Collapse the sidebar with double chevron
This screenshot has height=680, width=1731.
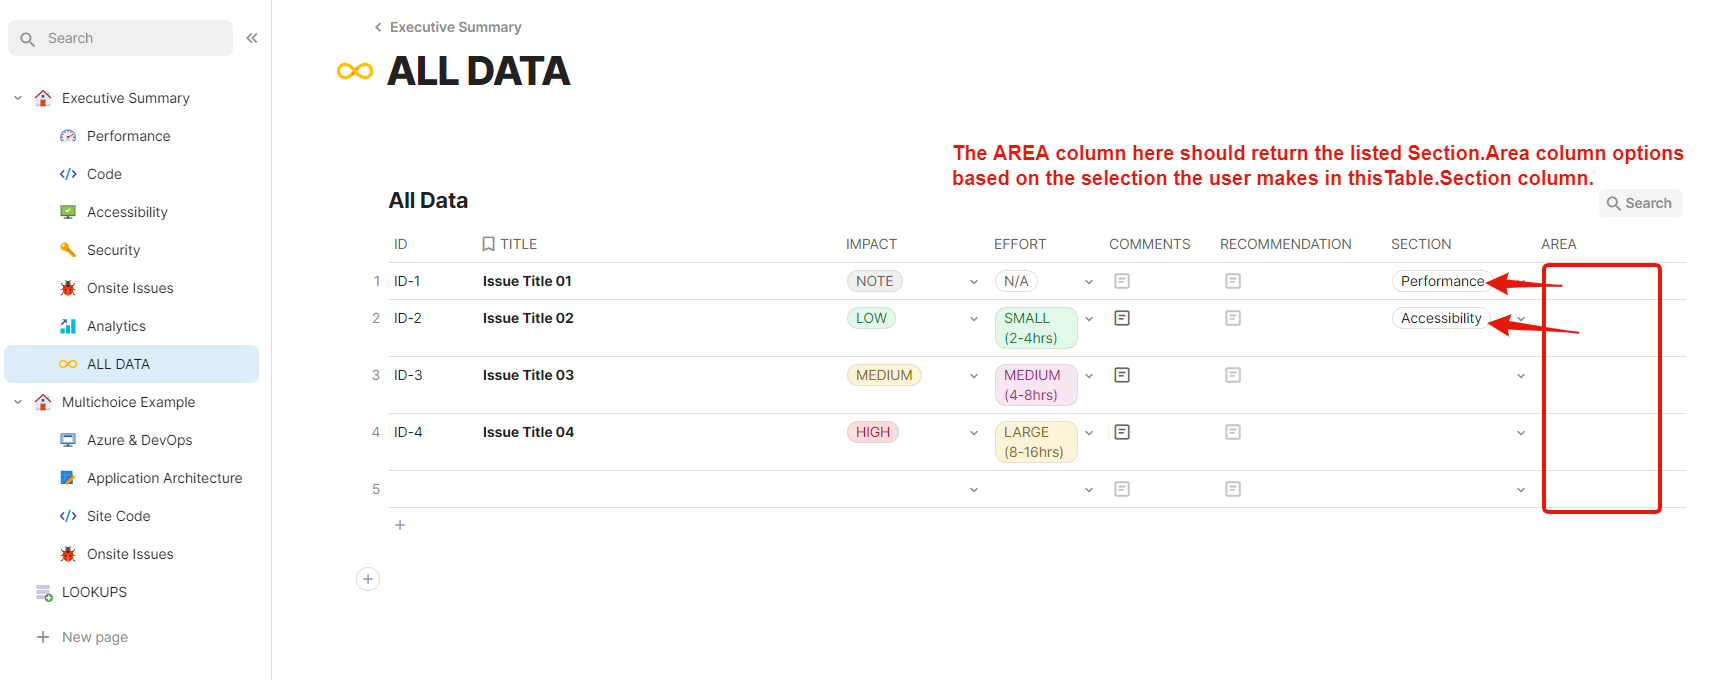coord(252,38)
